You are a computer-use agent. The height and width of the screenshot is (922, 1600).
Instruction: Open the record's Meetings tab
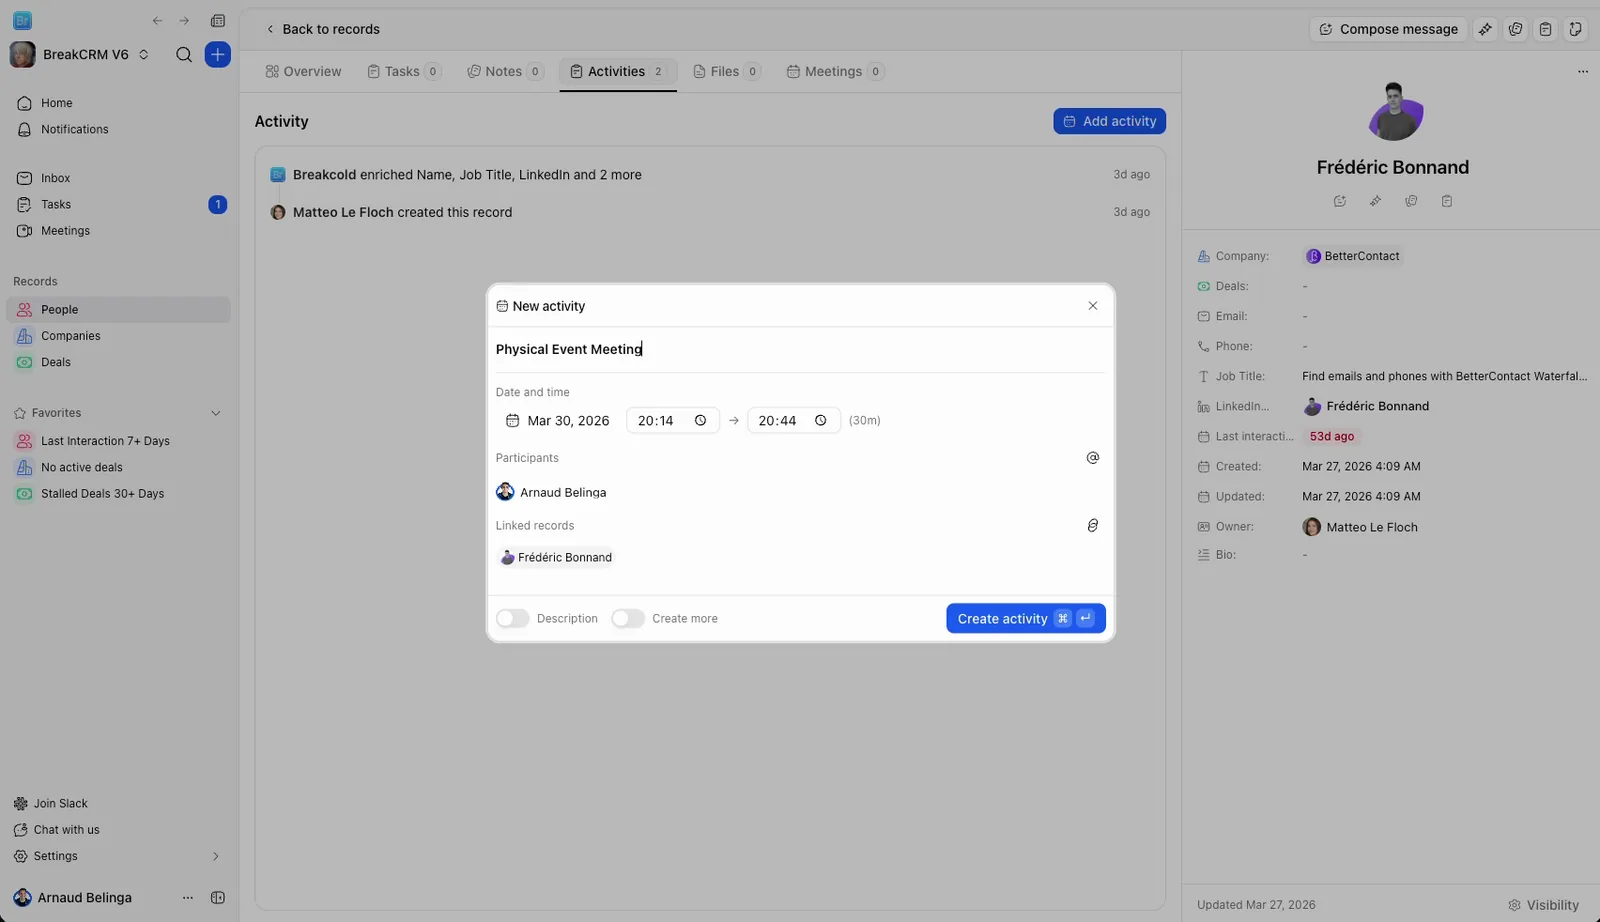[835, 72]
